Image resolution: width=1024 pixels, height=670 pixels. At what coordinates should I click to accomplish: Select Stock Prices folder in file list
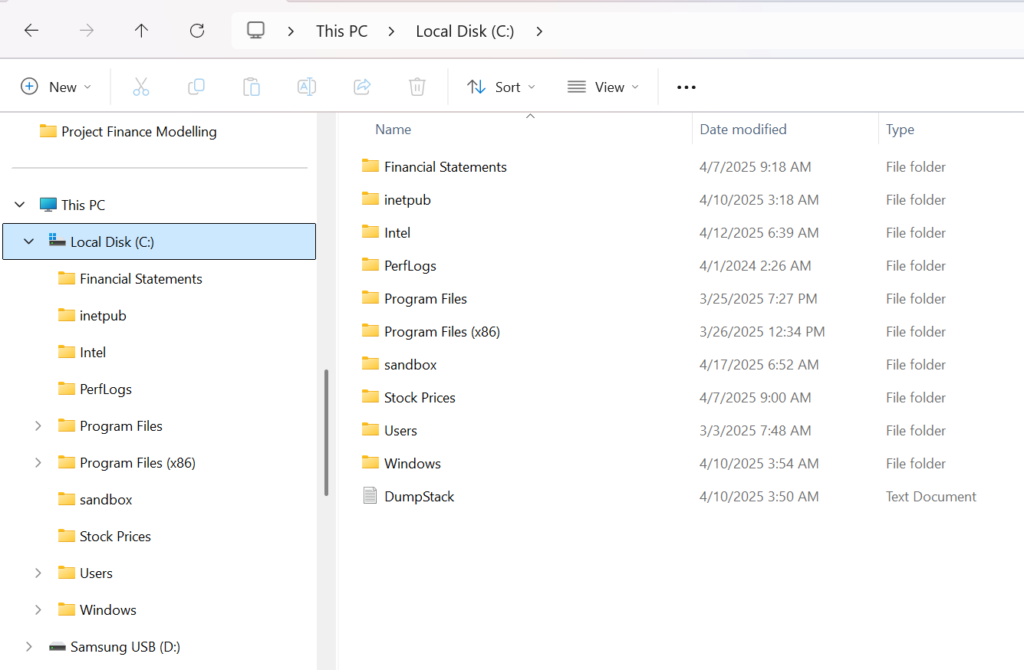pos(419,398)
